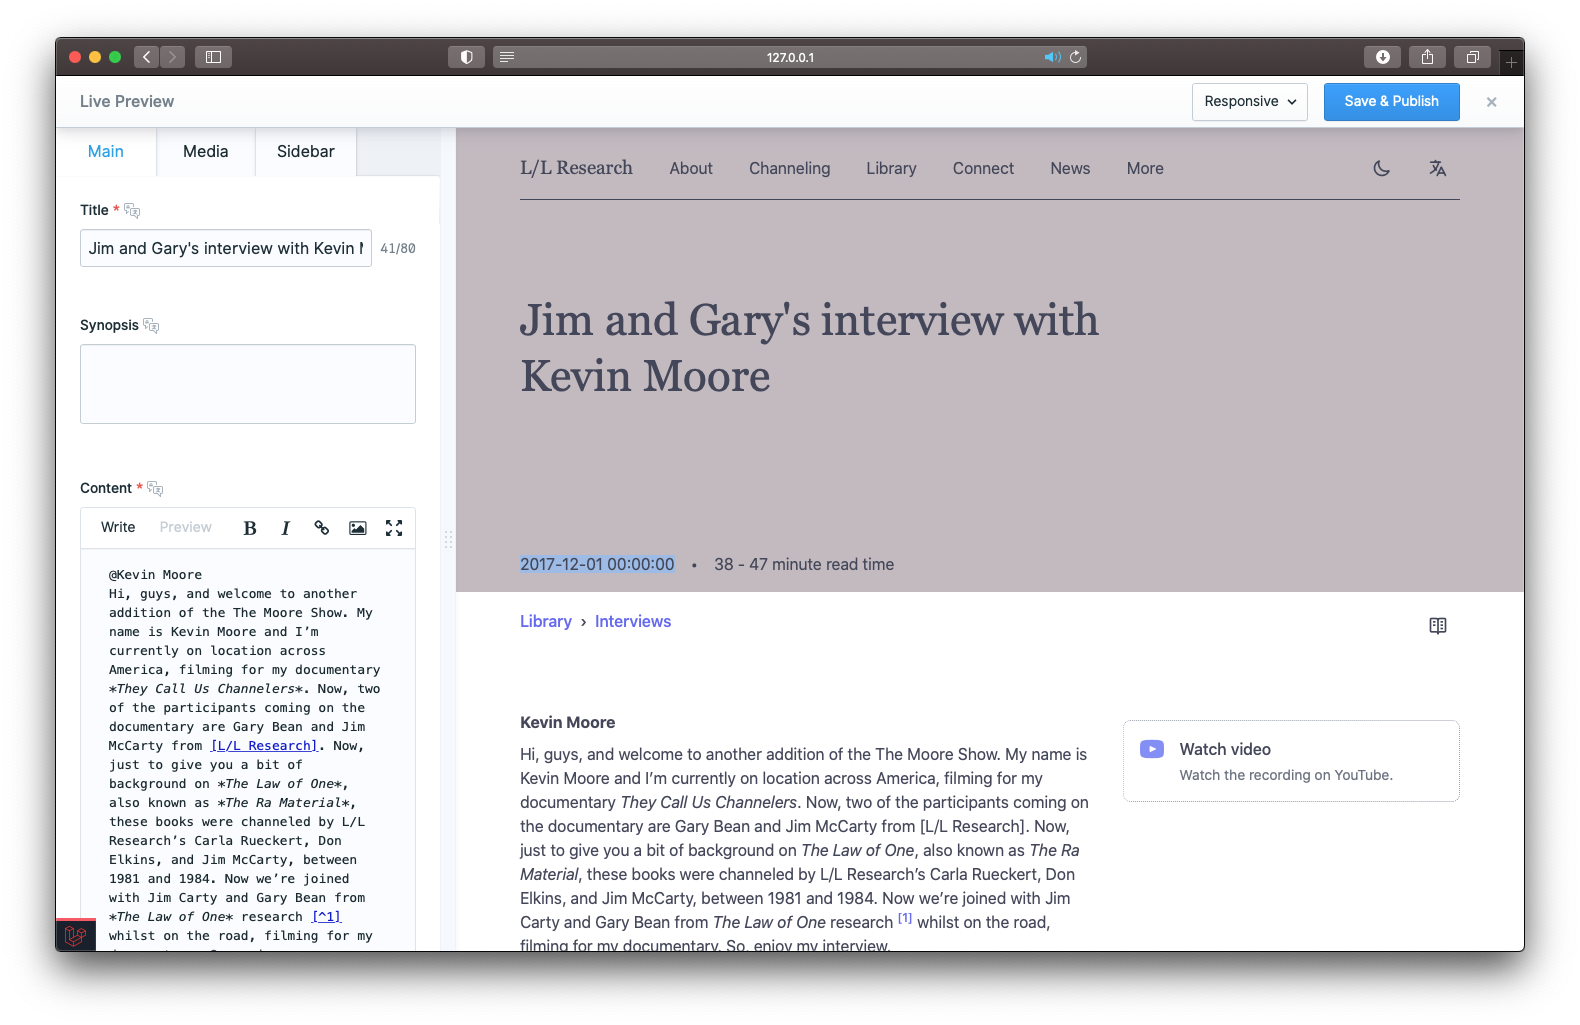This screenshot has height=1025, width=1580.
Task: Switch to the Sidebar tab
Action: click(306, 152)
